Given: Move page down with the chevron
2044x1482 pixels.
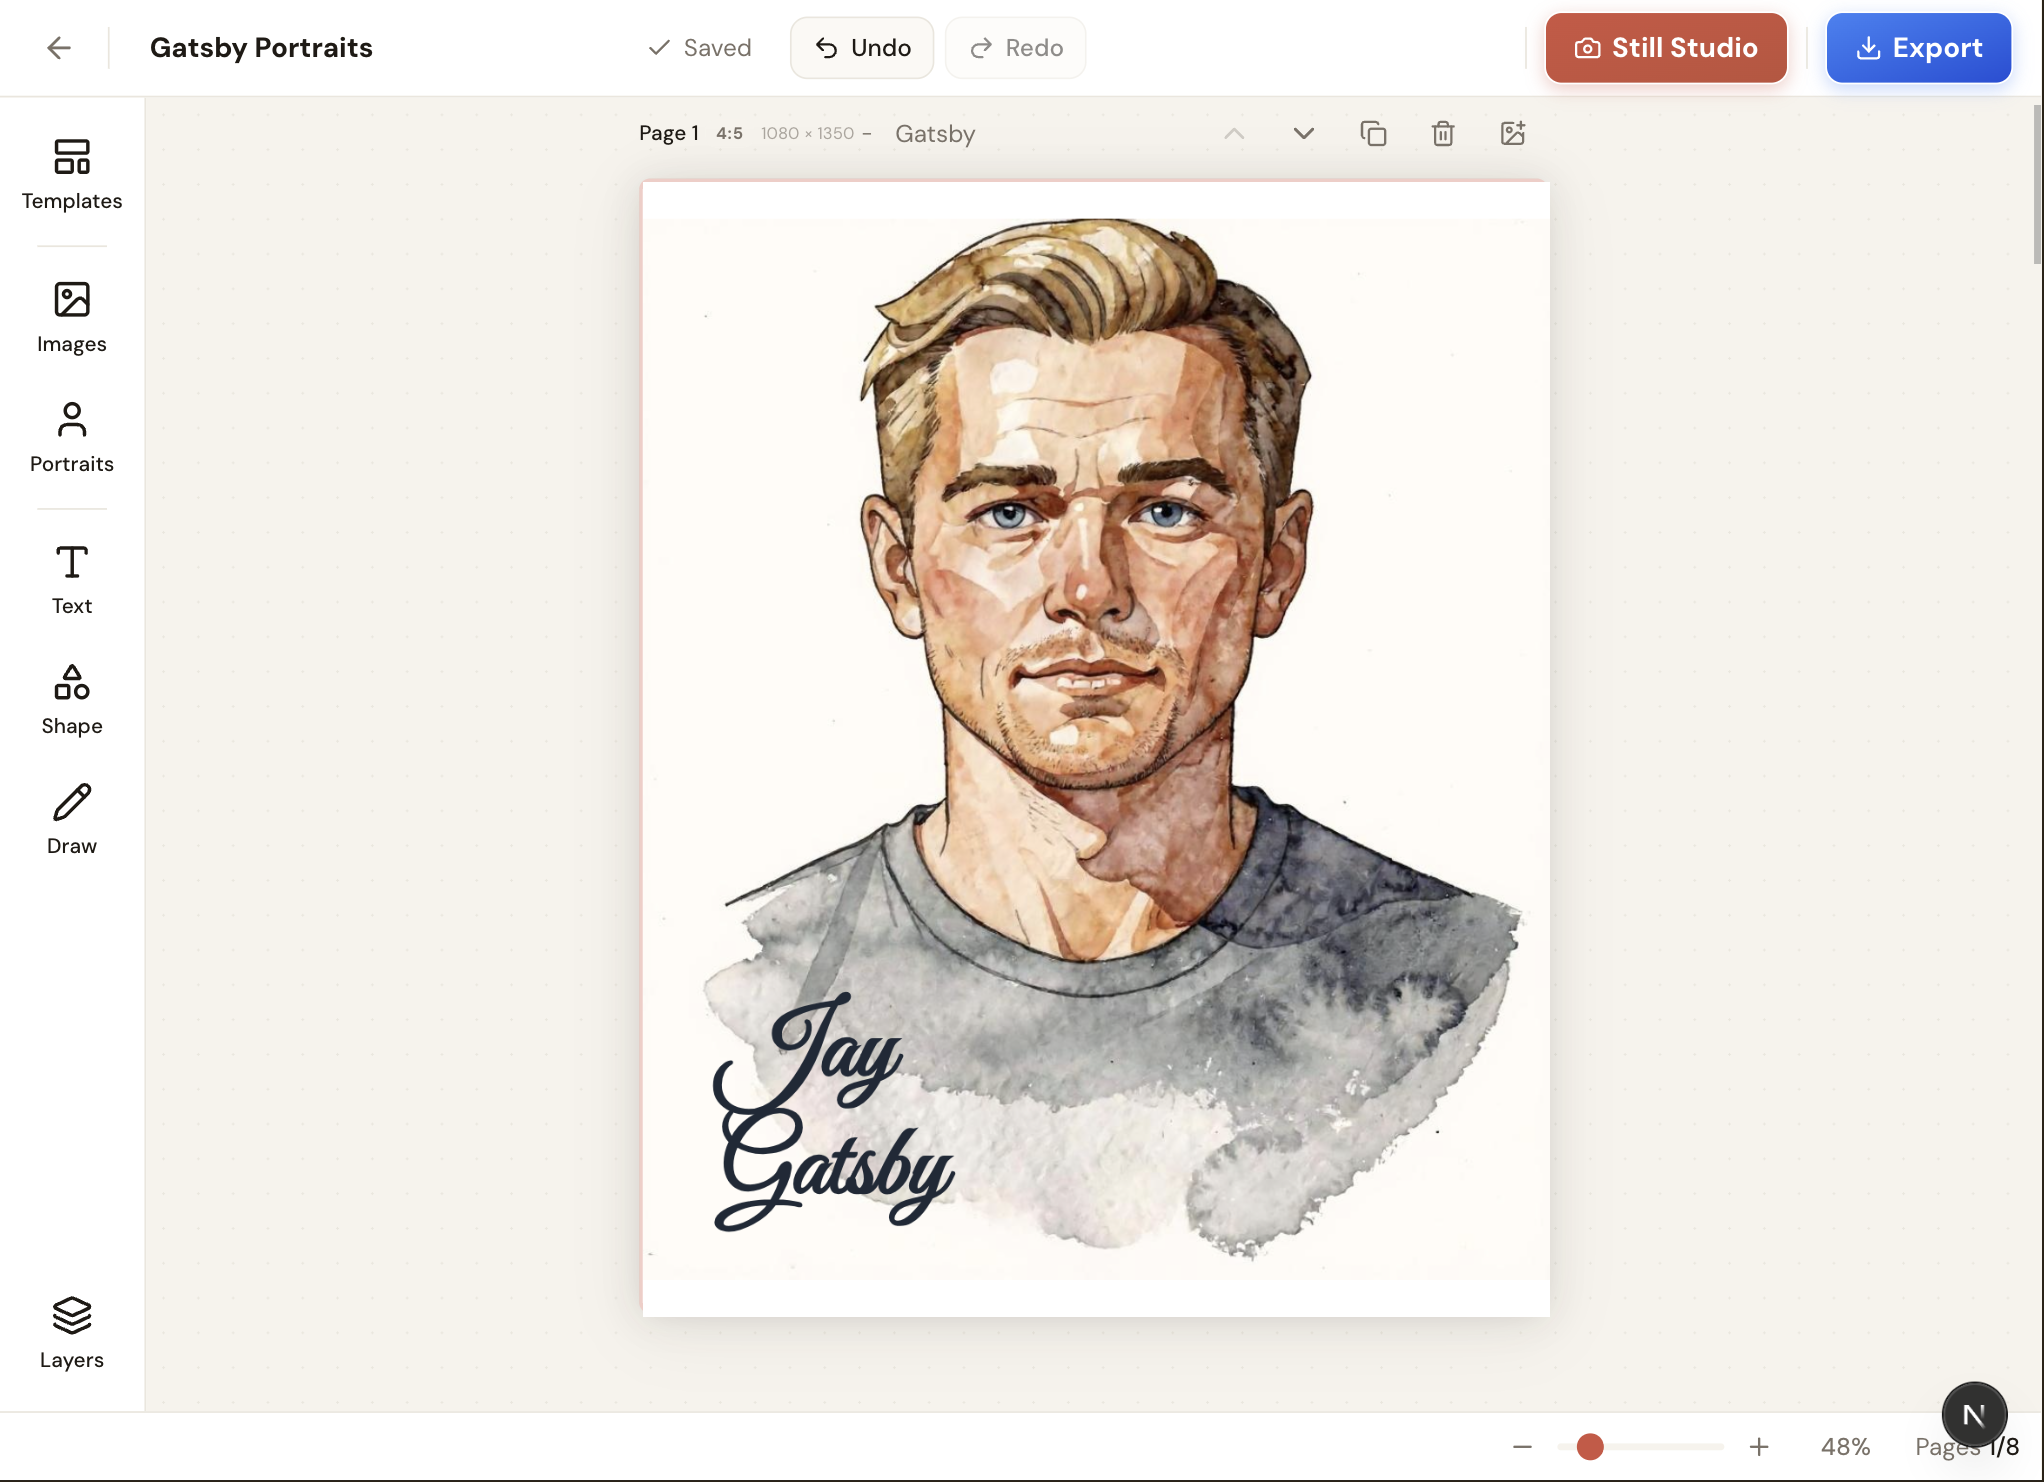Looking at the screenshot, I should pos(1304,133).
